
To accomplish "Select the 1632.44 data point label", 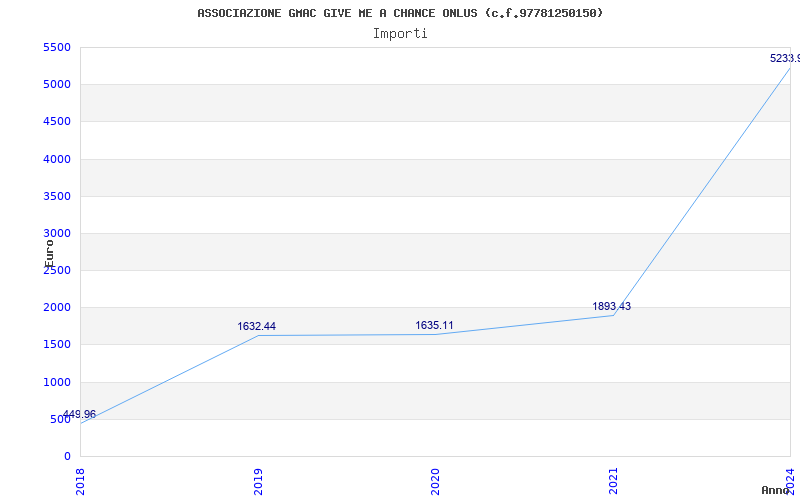I will coord(257,327).
